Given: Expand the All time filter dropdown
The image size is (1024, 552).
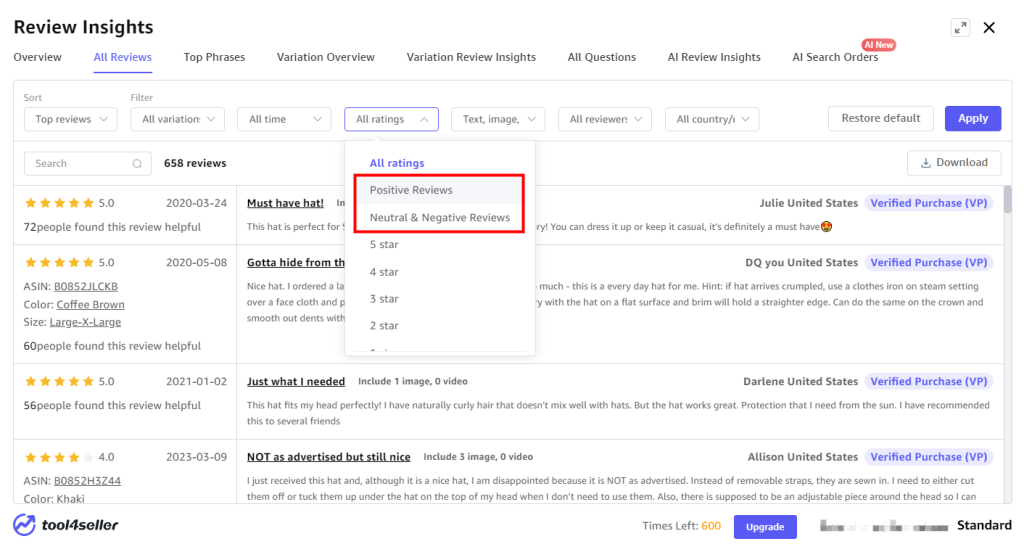Looking at the screenshot, I should point(284,119).
